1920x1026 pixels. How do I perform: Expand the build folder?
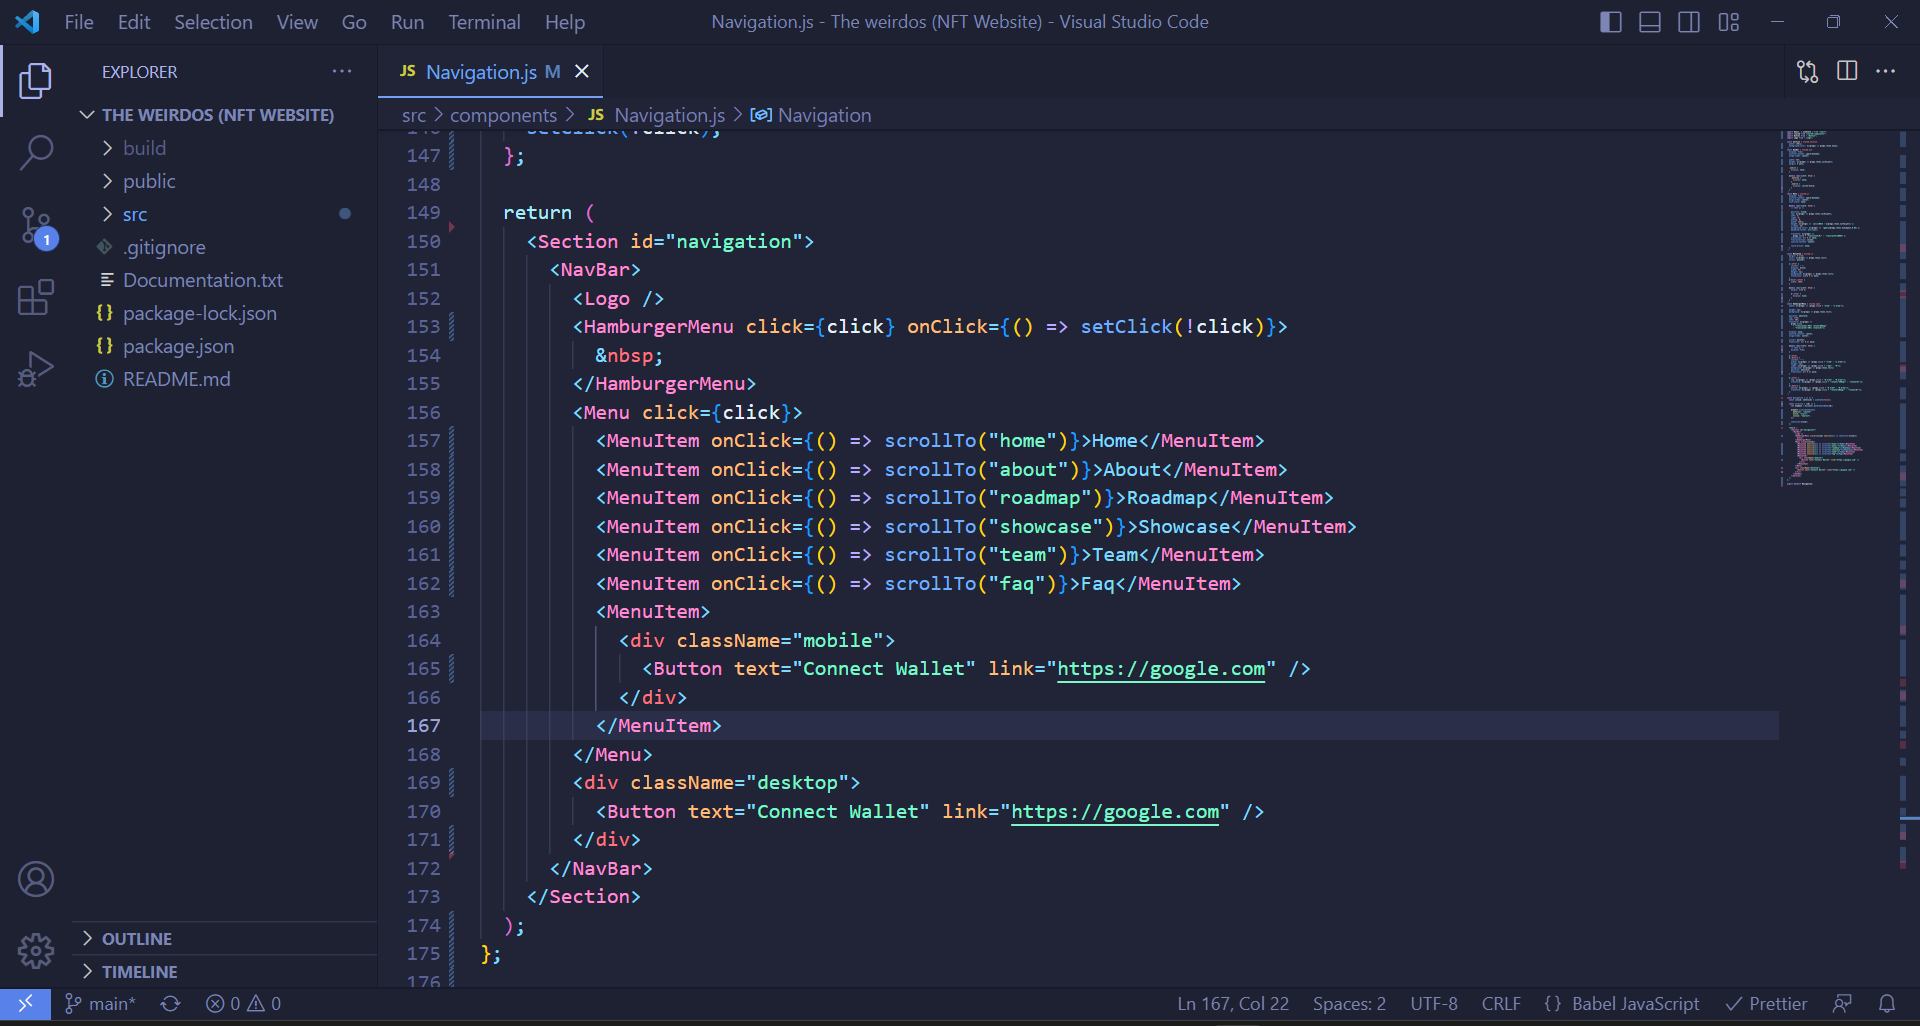145,147
